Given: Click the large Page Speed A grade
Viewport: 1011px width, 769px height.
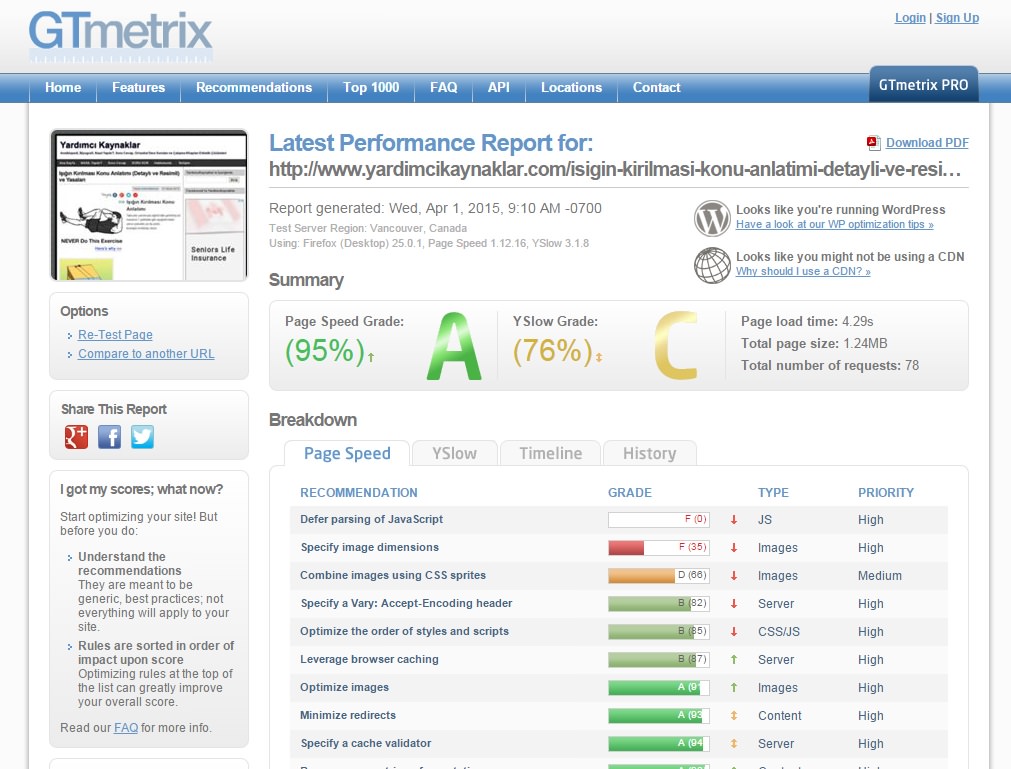Looking at the screenshot, I should (453, 347).
